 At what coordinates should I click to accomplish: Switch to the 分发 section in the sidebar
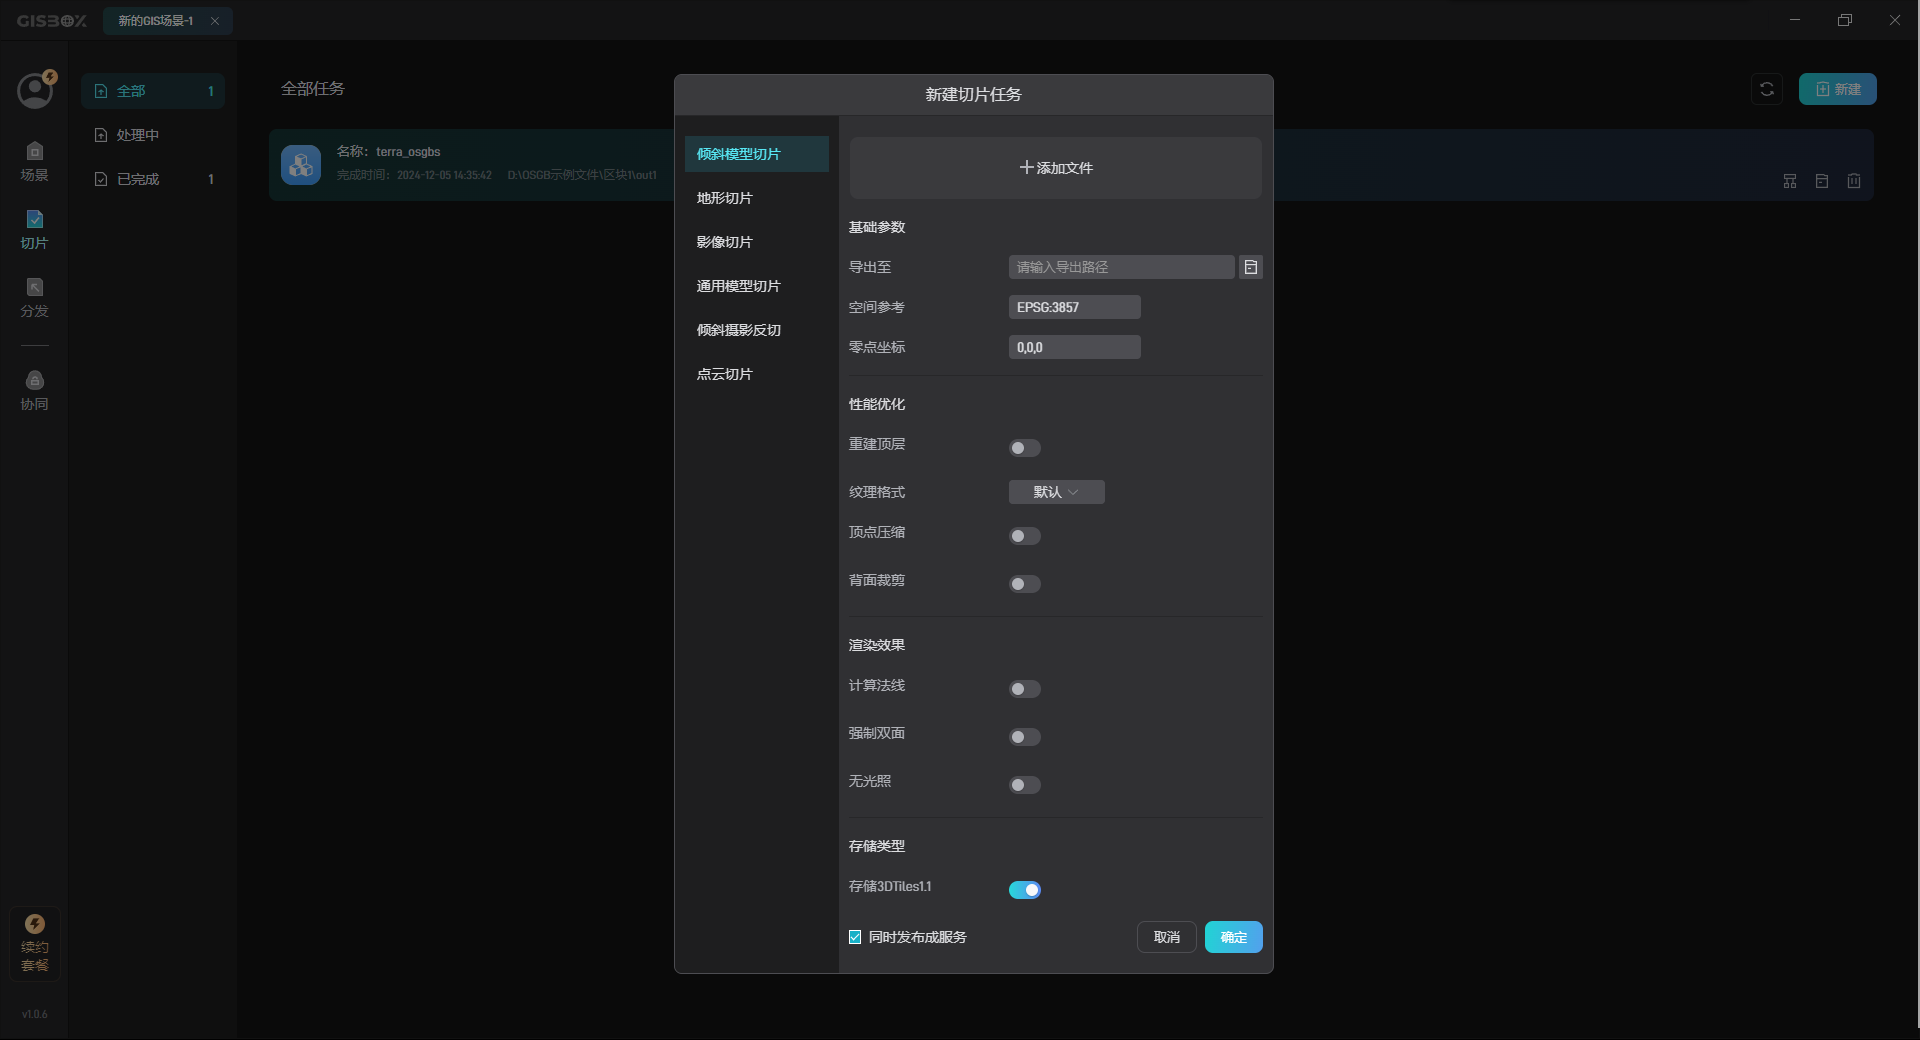point(34,299)
